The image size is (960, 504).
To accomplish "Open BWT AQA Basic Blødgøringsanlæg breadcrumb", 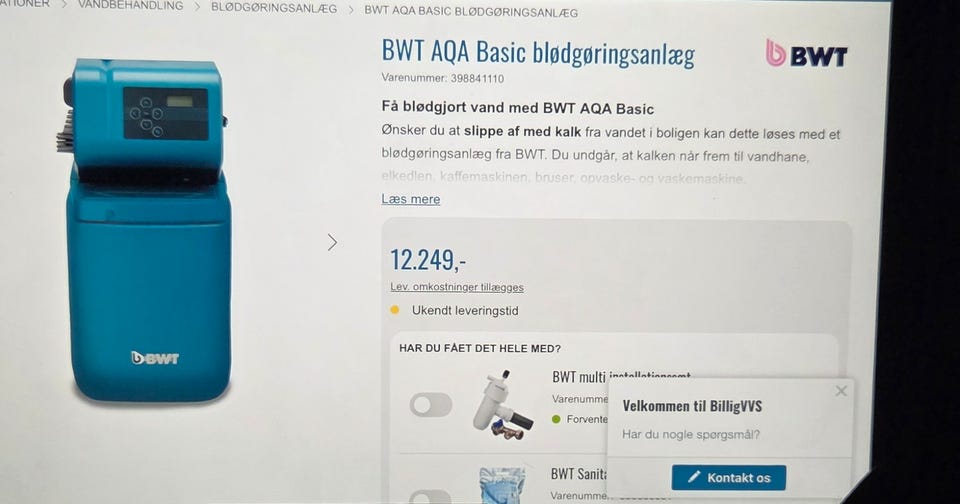I will tap(471, 12).
